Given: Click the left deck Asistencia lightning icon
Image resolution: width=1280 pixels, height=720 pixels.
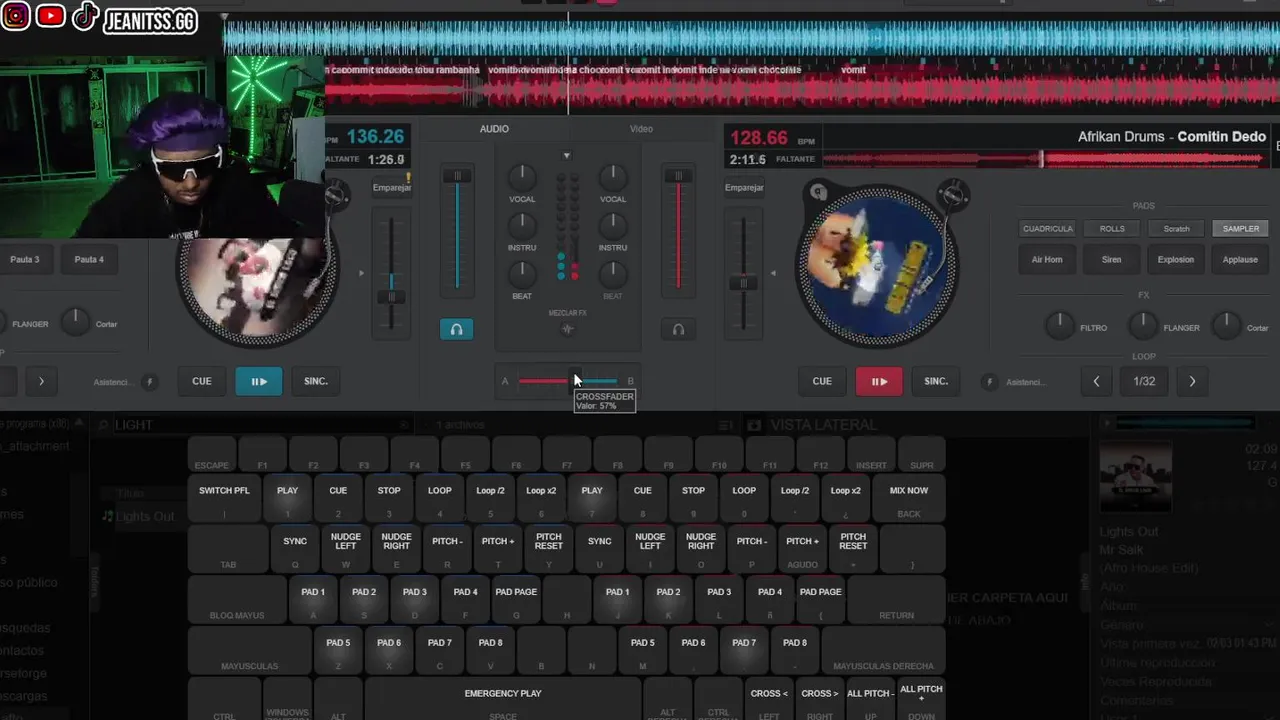Looking at the screenshot, I should coord(150,381).
